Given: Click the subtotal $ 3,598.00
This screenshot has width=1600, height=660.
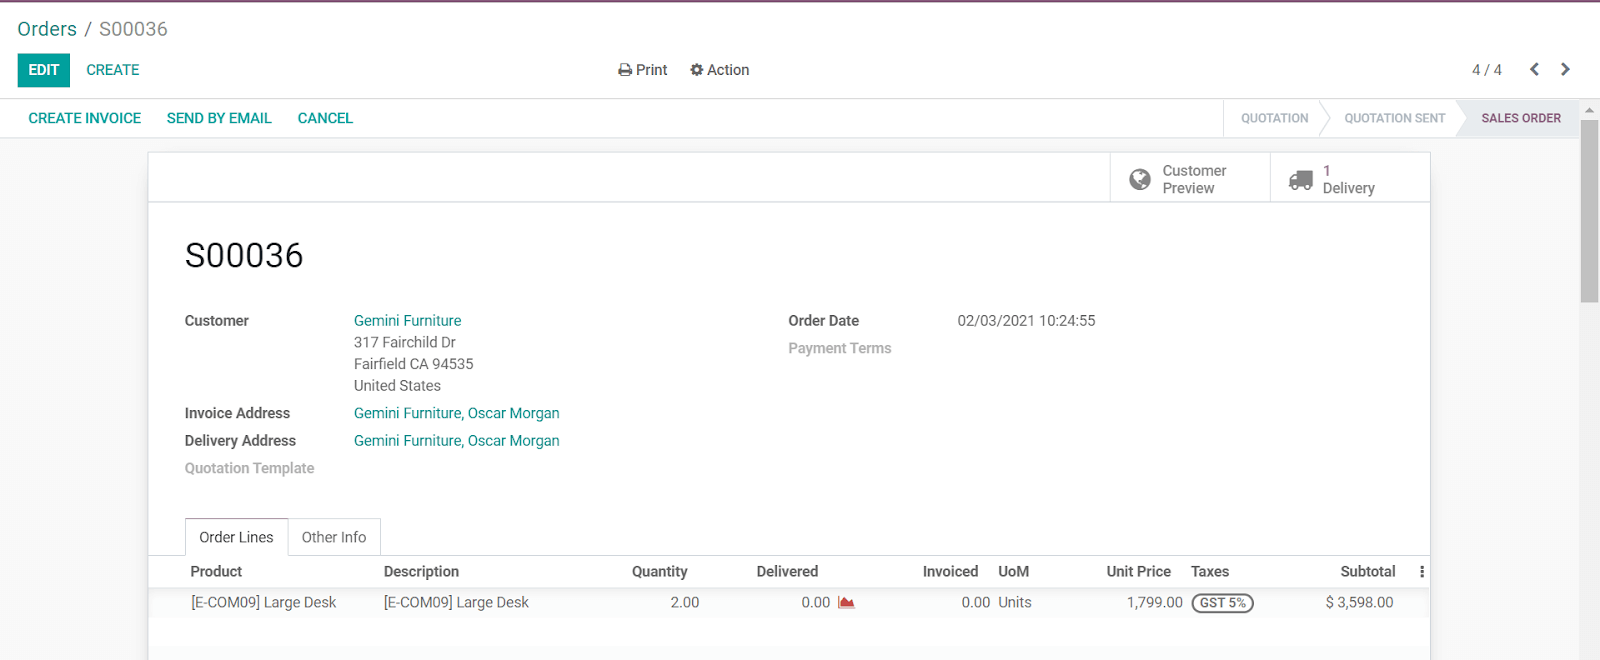Looking at the screenshot, I should (x=1359, y=603).
